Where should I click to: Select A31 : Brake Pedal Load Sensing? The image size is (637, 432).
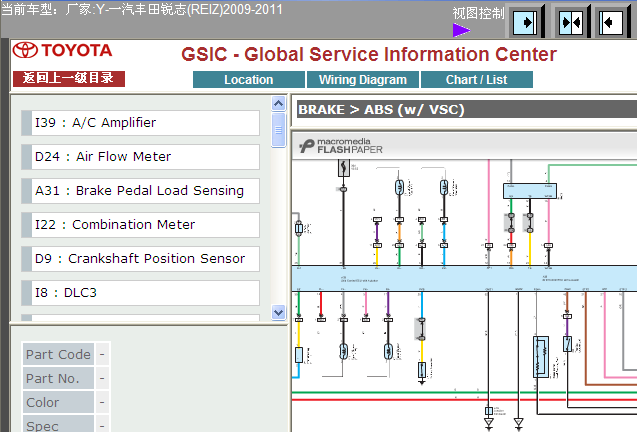coord(141,191)
